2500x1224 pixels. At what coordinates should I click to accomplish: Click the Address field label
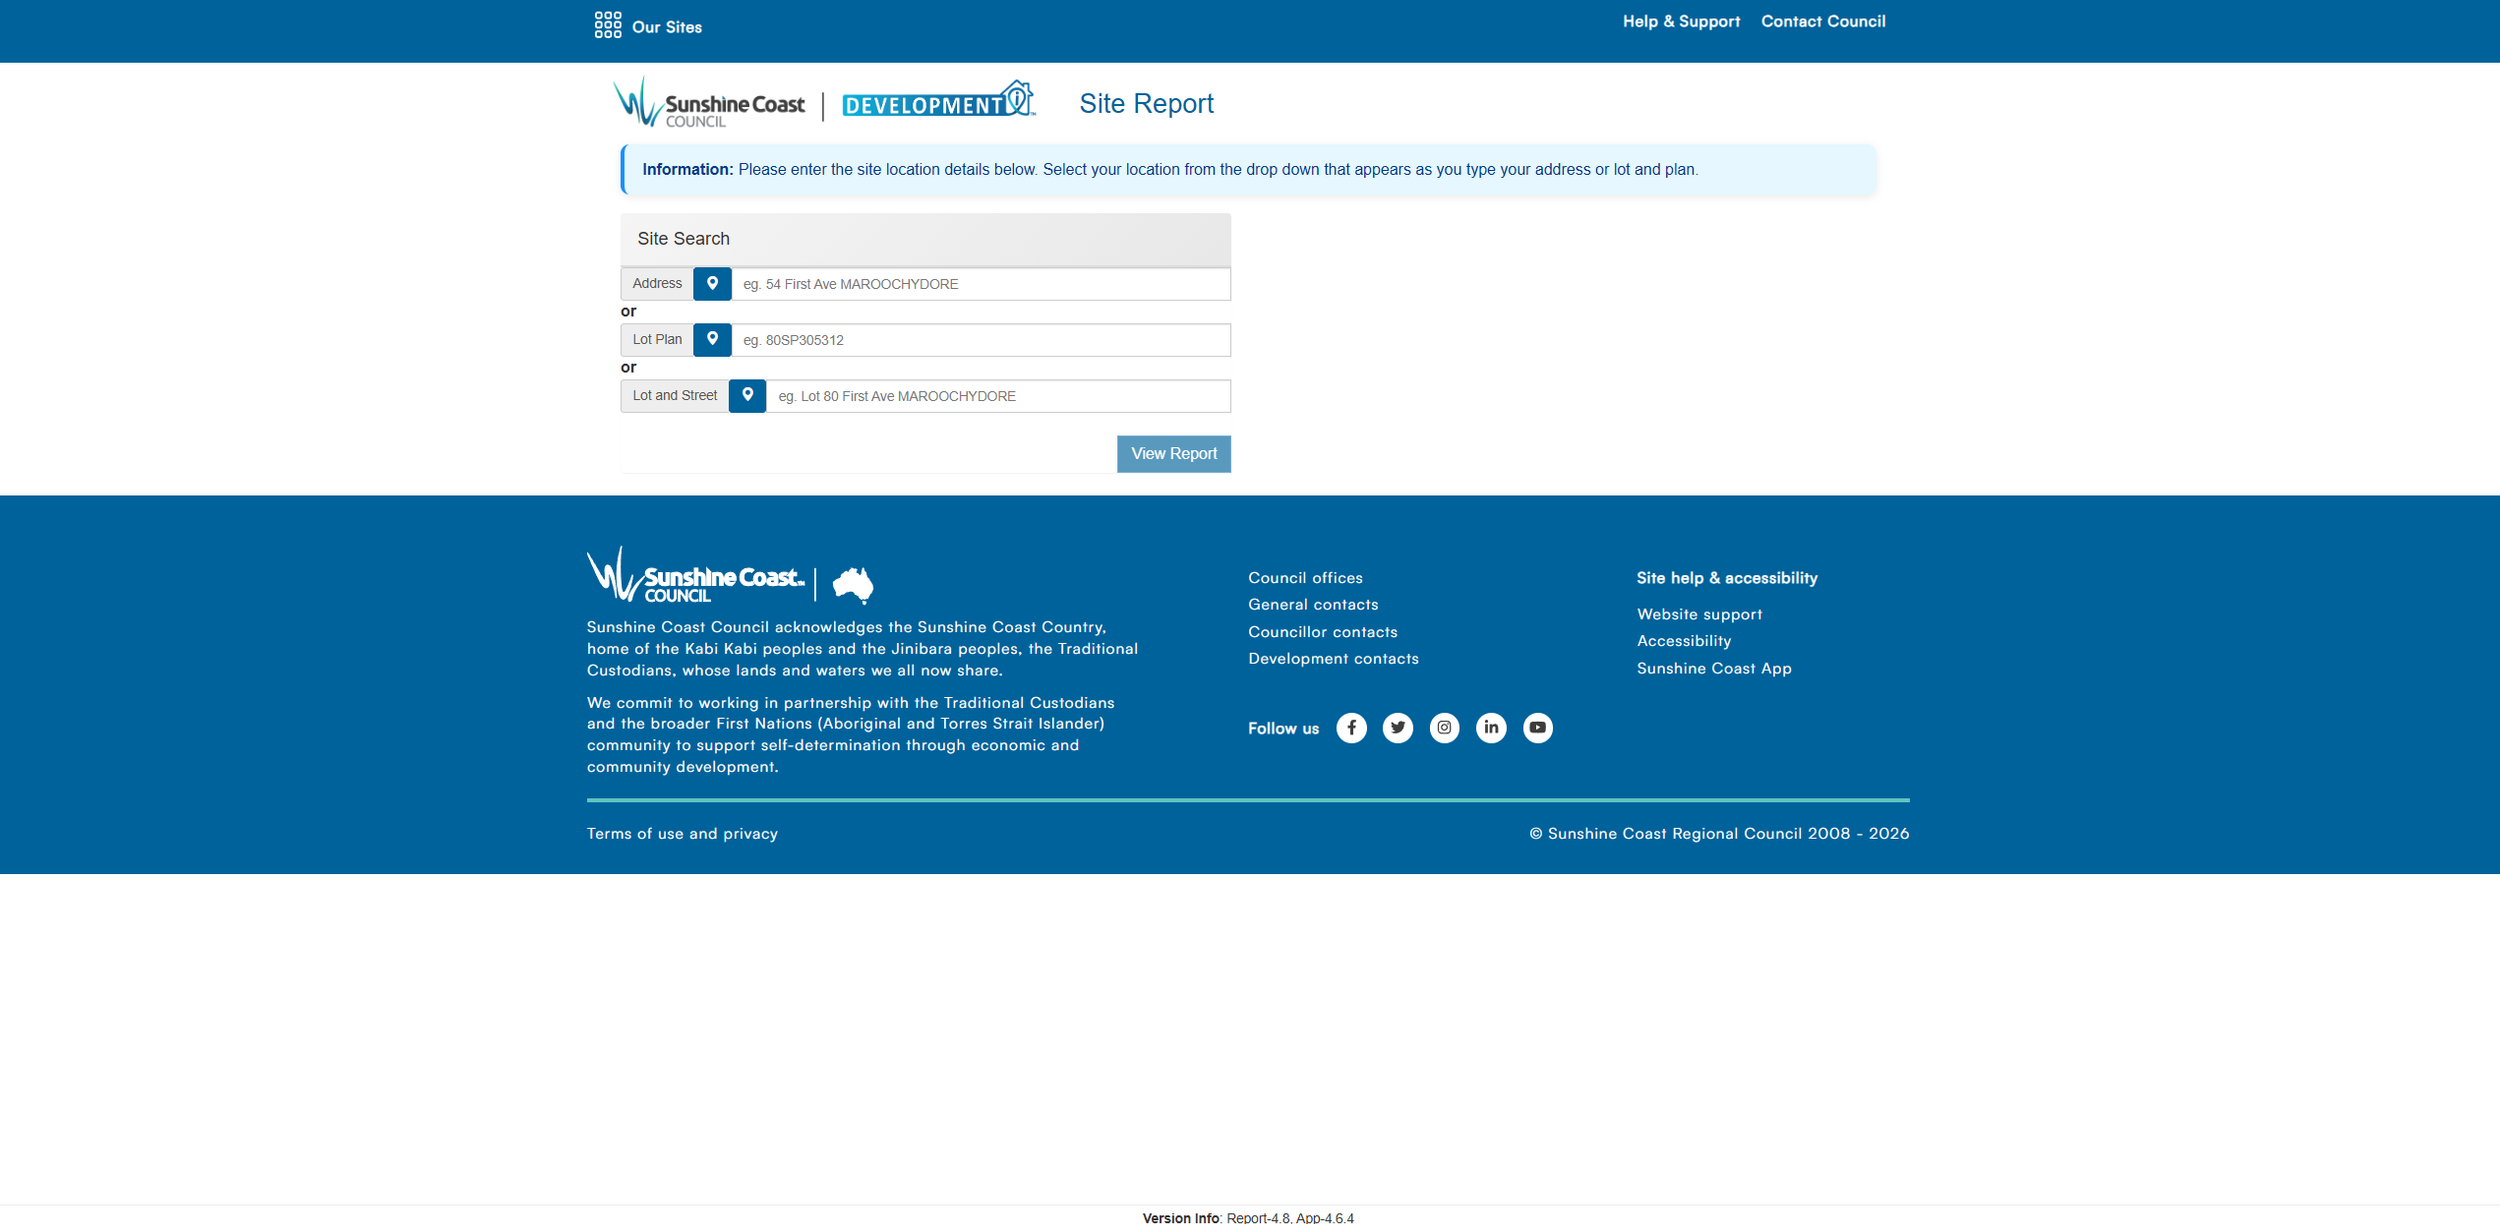pyautogui.click(x=657, y=284)
